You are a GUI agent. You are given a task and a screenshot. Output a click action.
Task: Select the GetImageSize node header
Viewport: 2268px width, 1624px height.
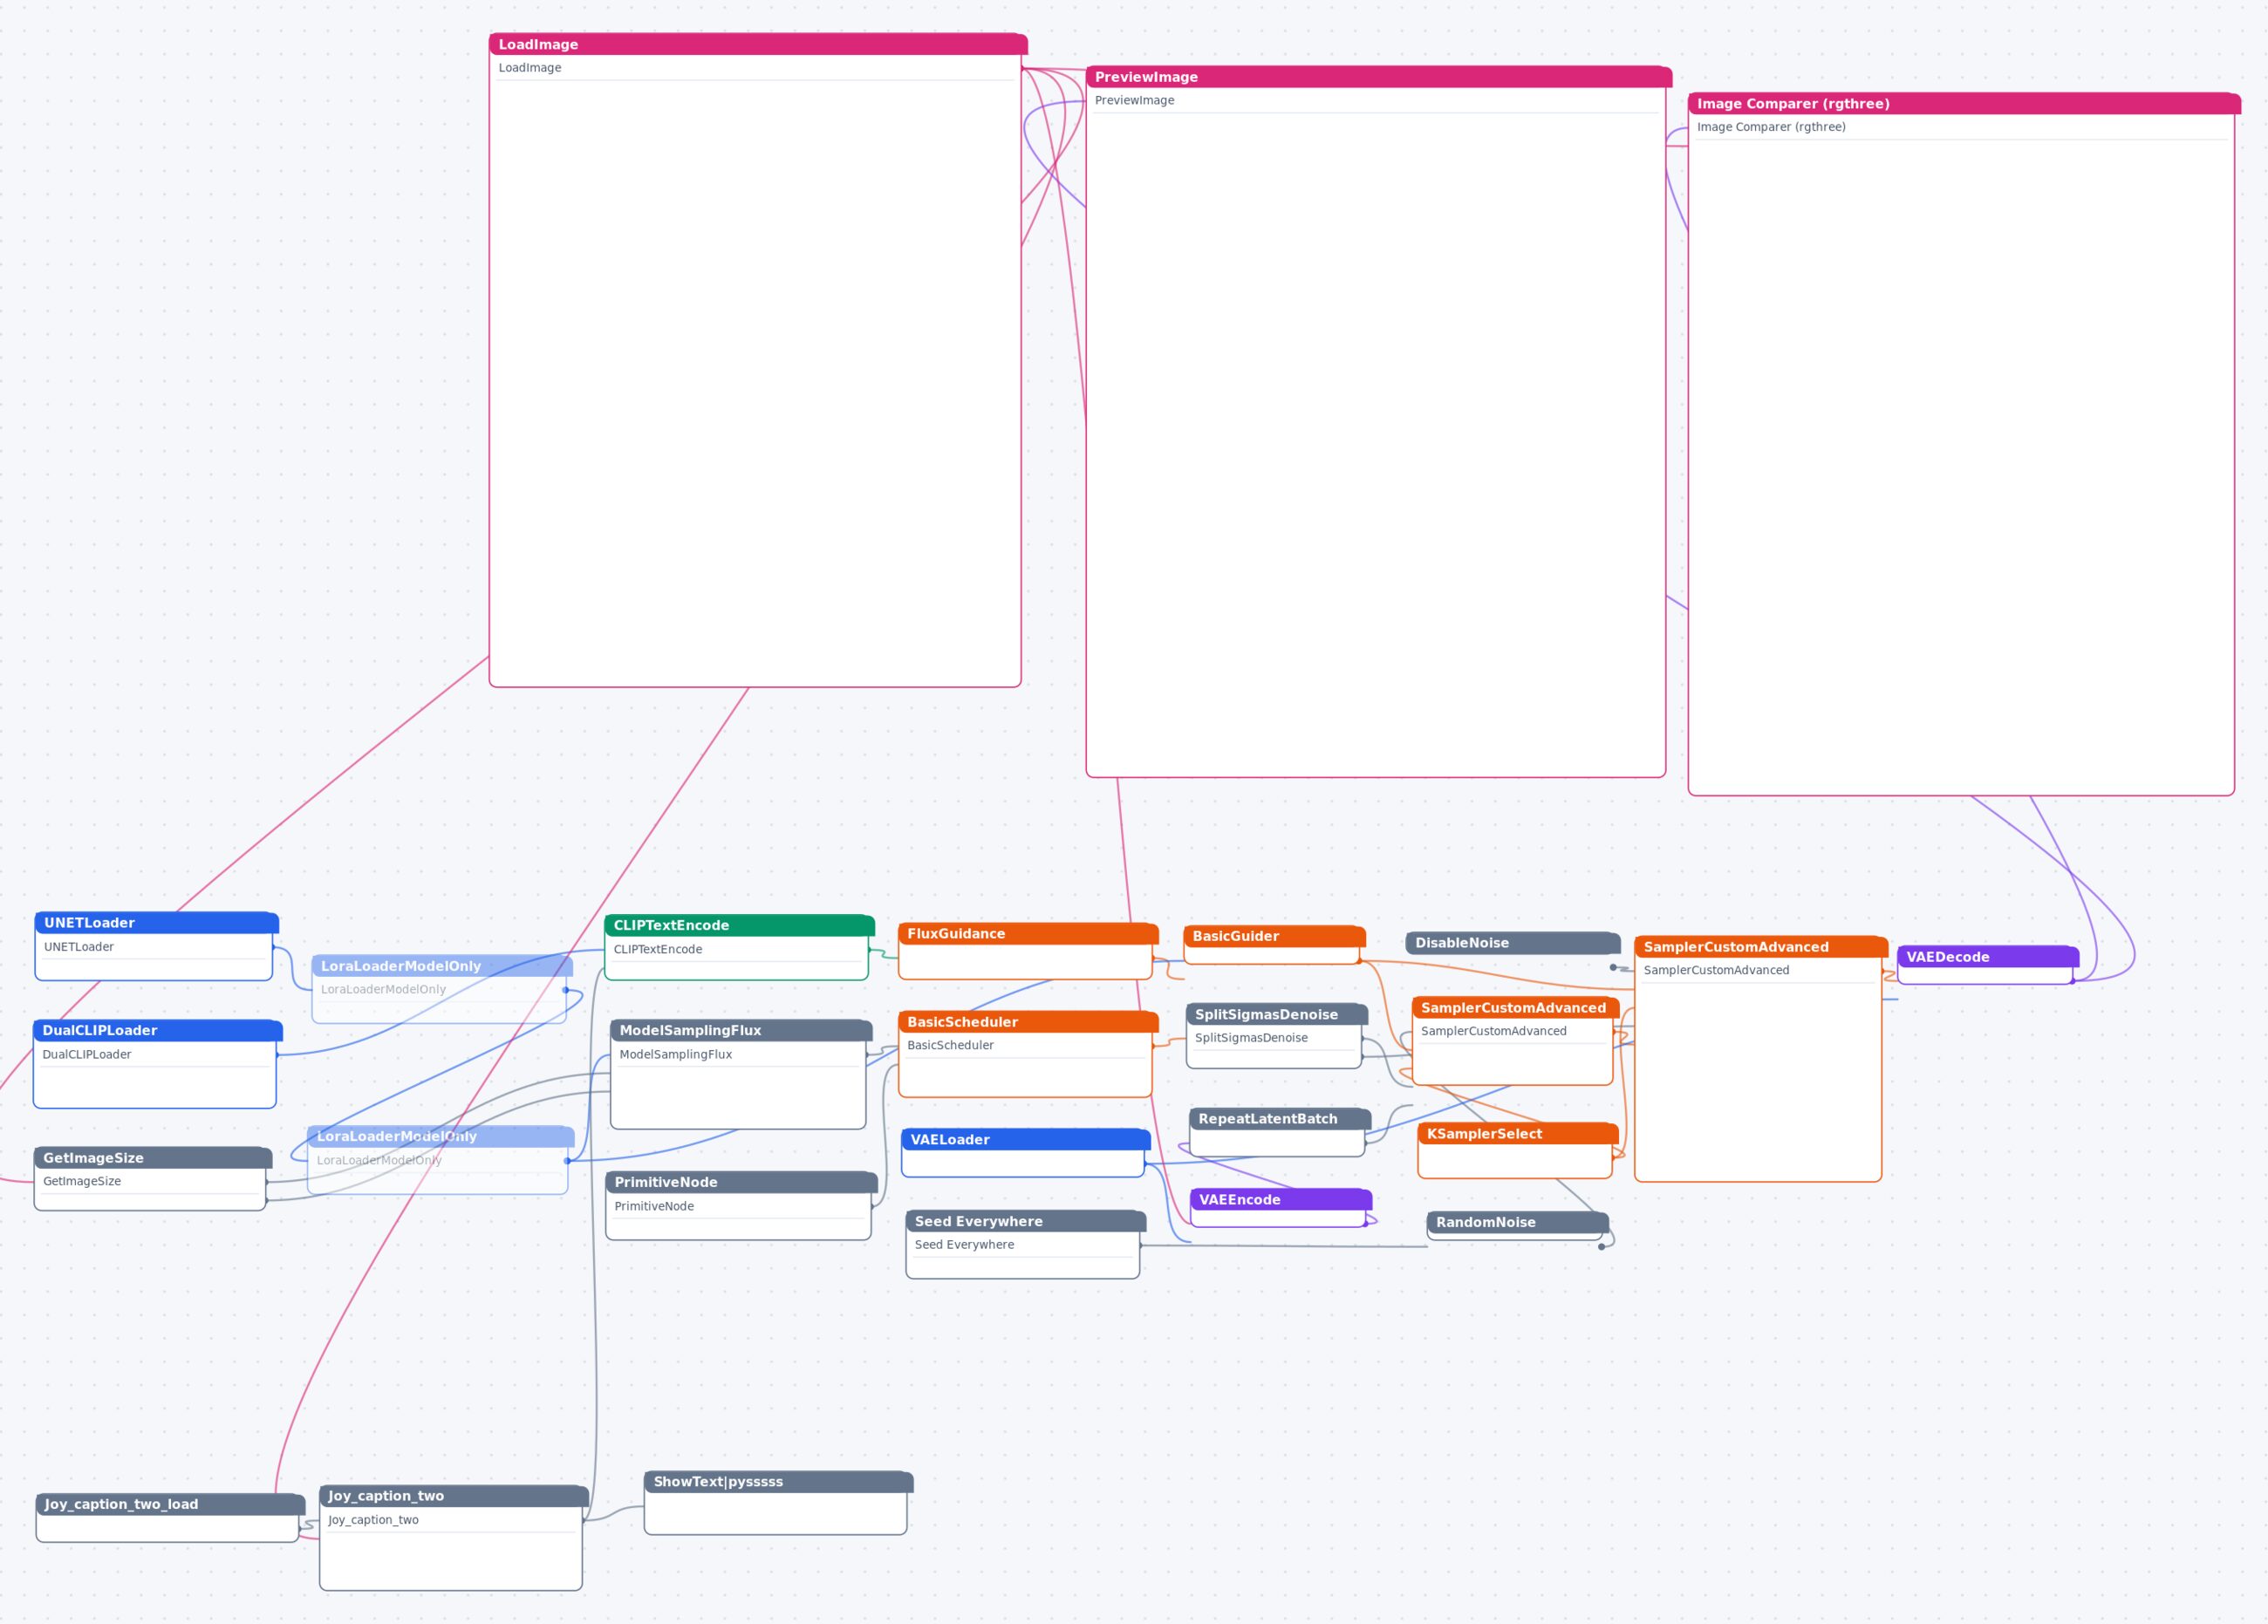click(153, 1158)
